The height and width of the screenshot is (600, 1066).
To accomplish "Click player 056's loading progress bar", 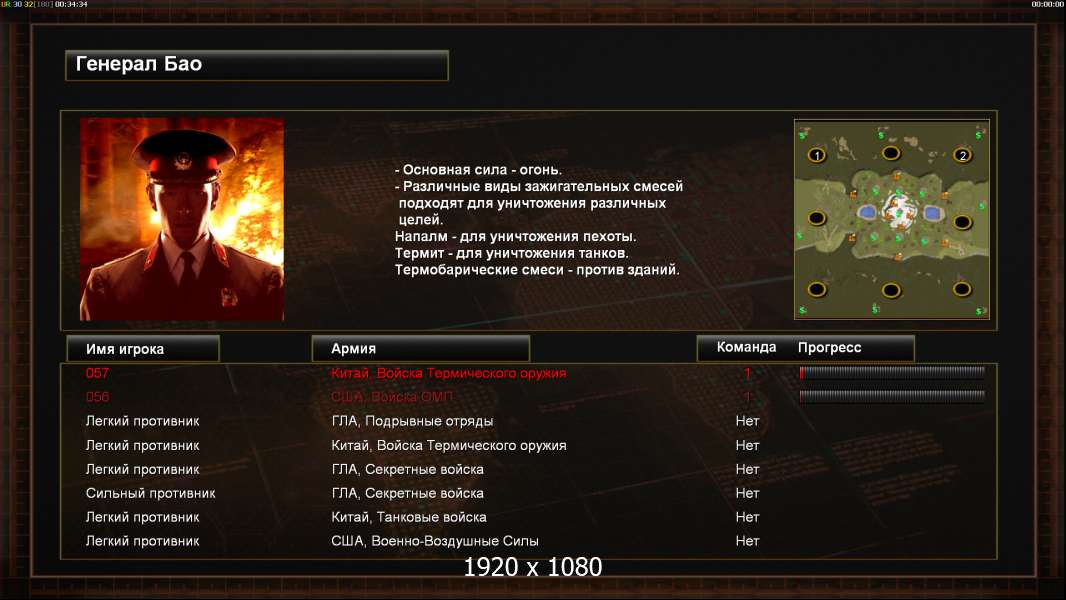I will (x=892, y=396).
